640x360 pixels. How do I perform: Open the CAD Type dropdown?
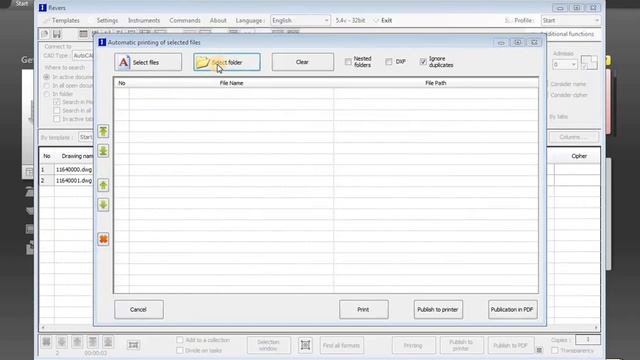83,56
